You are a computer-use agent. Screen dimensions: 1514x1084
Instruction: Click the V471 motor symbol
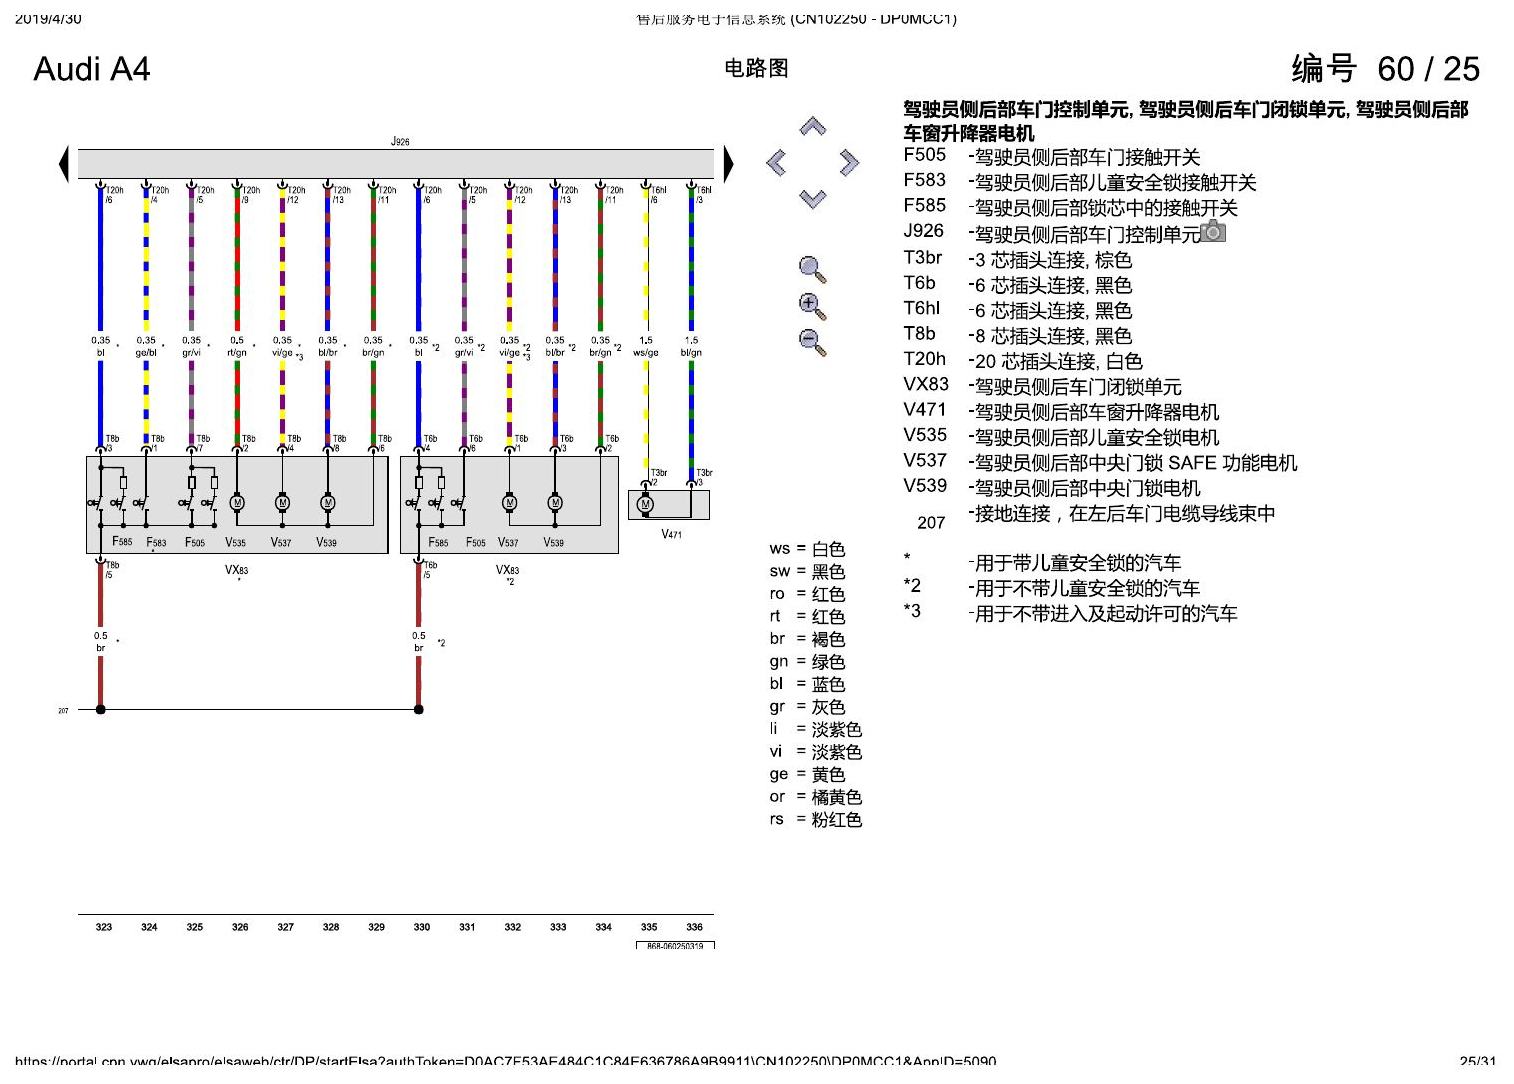click(x=646, y=505)
